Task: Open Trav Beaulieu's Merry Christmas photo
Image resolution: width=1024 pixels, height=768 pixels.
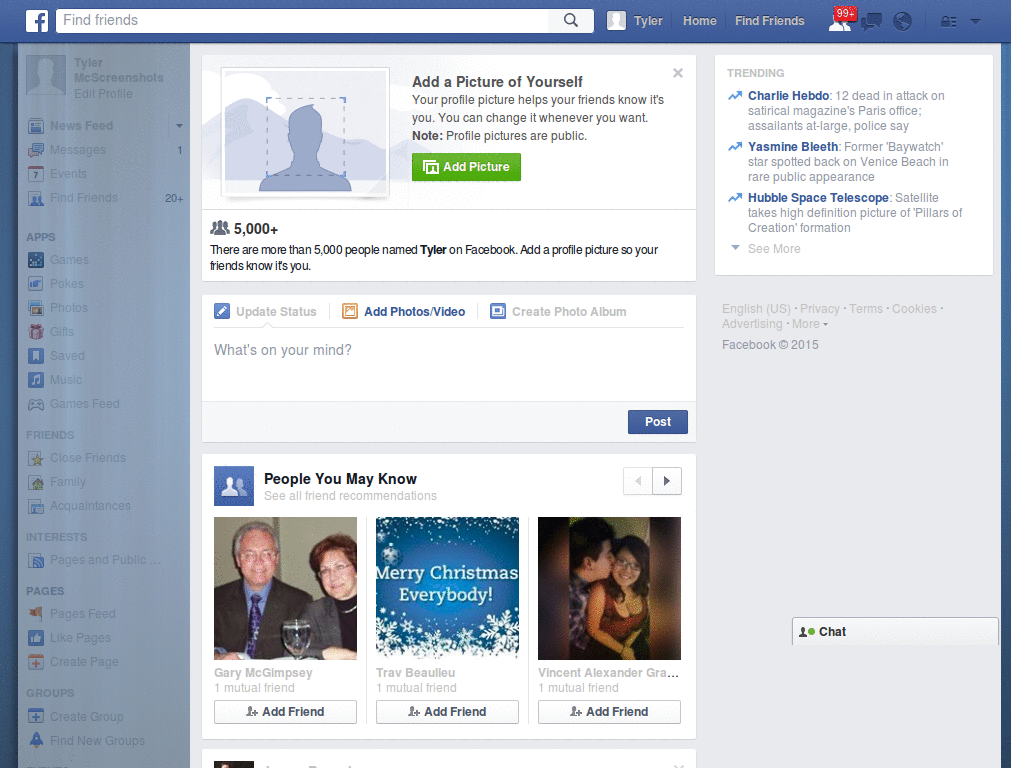Action: point(447,588)
